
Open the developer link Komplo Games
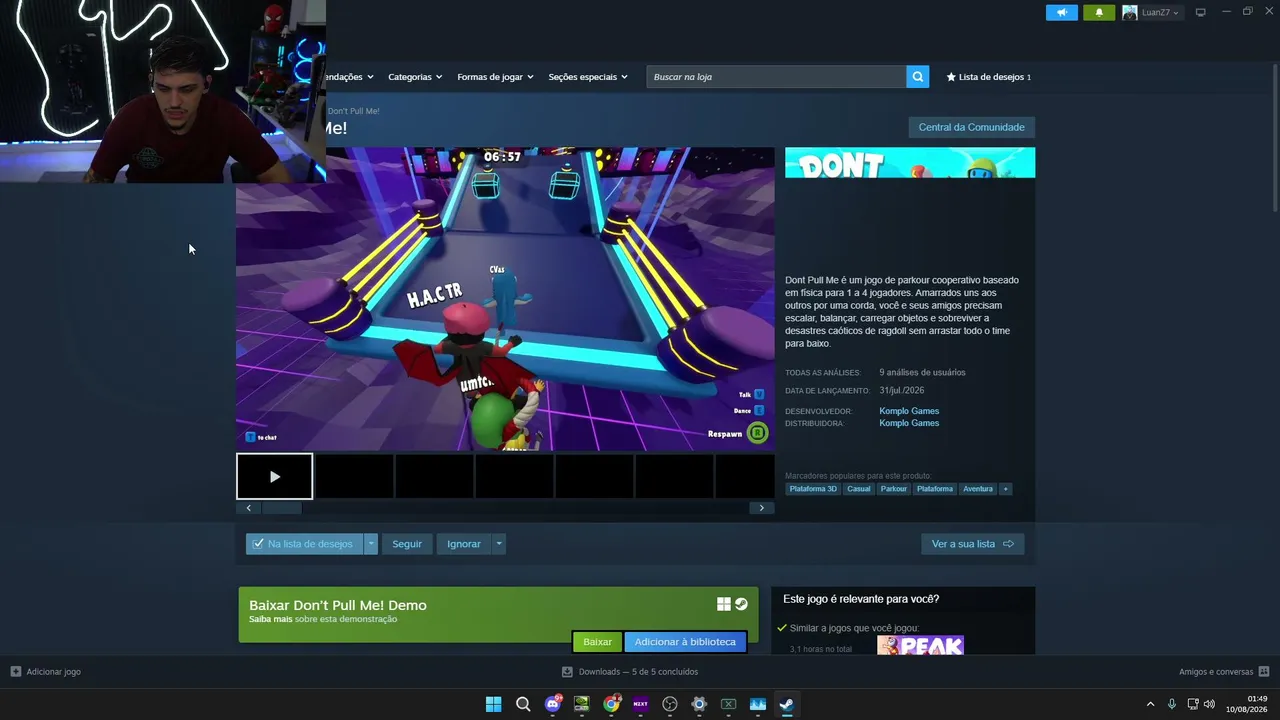click(x=909, y=411)
